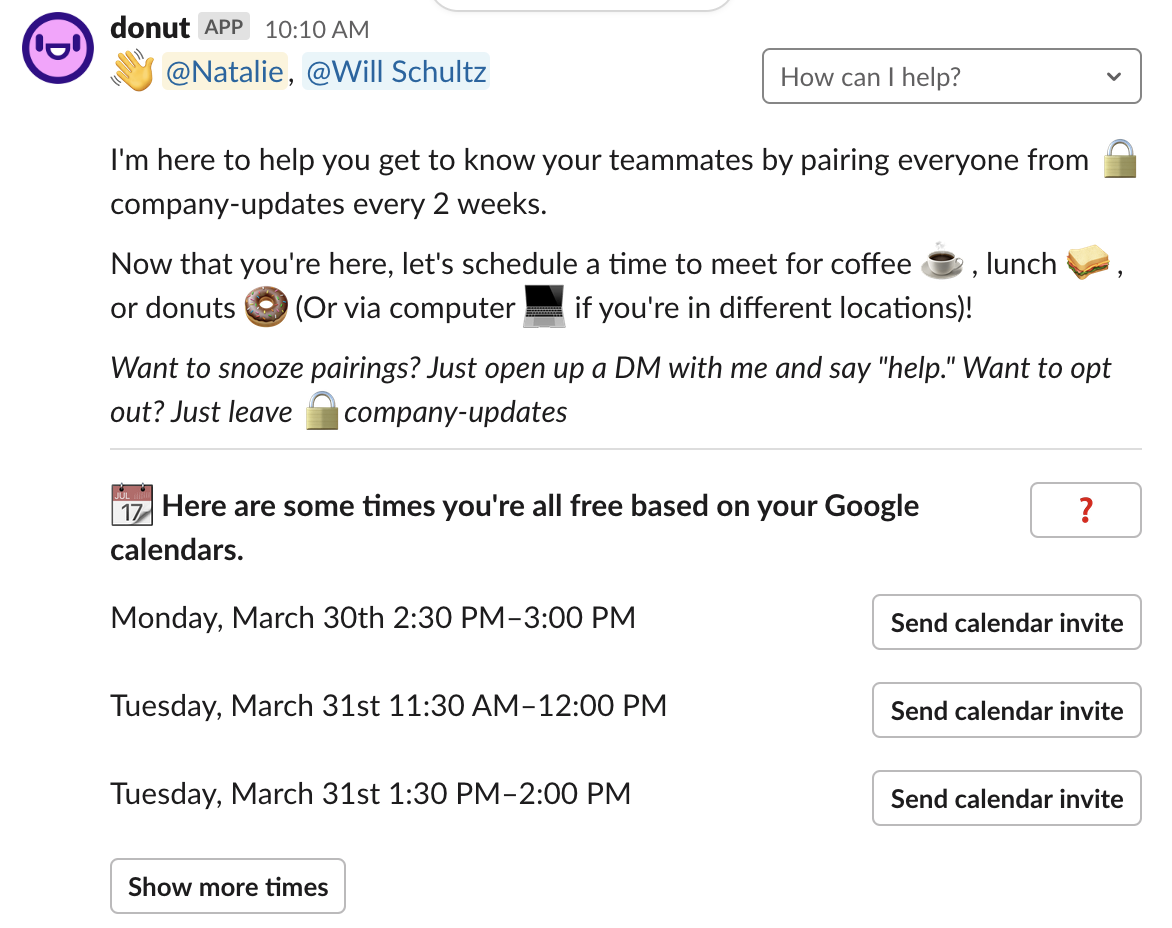Click the coffee cup emoji
1172x928 pixels.
[x=942, y=262]
